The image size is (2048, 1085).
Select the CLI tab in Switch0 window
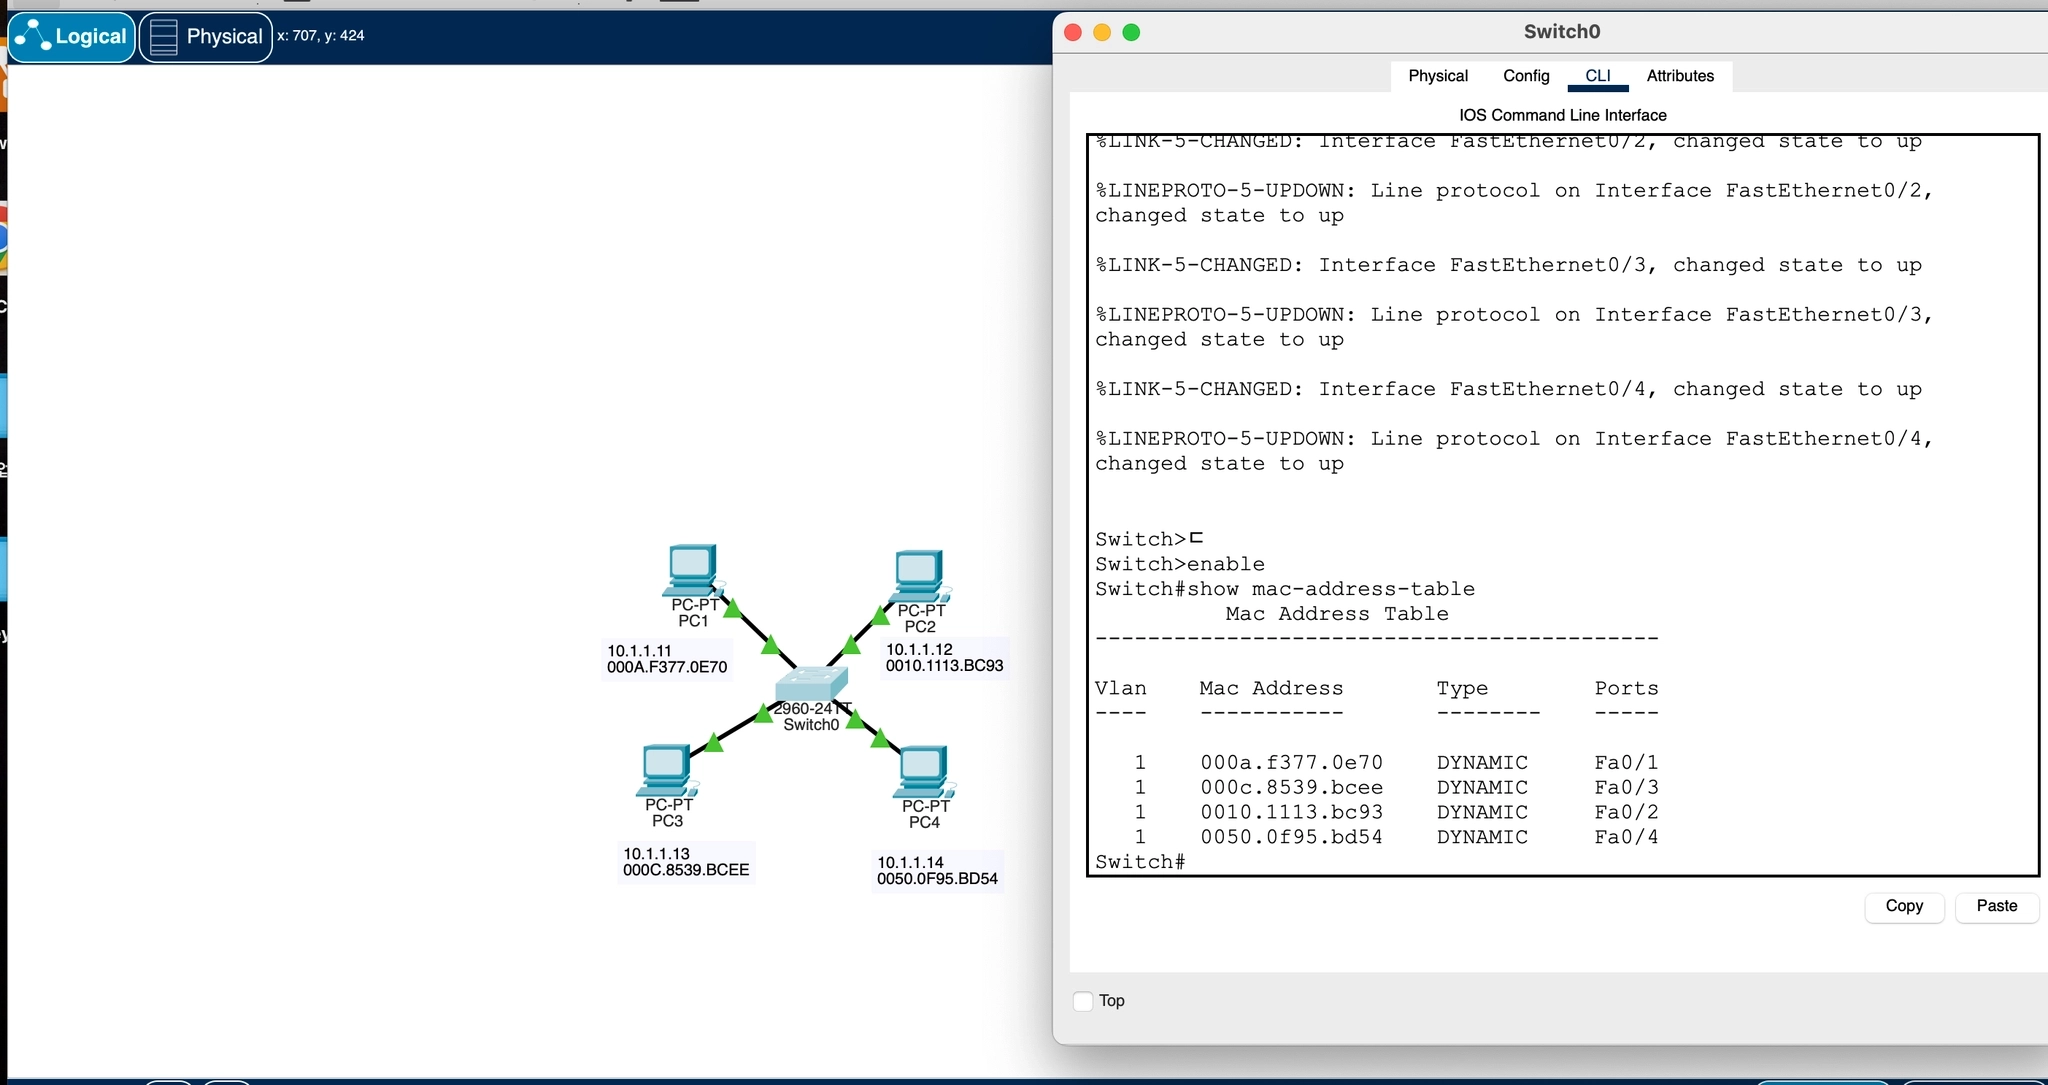[x=1598, y=76]
